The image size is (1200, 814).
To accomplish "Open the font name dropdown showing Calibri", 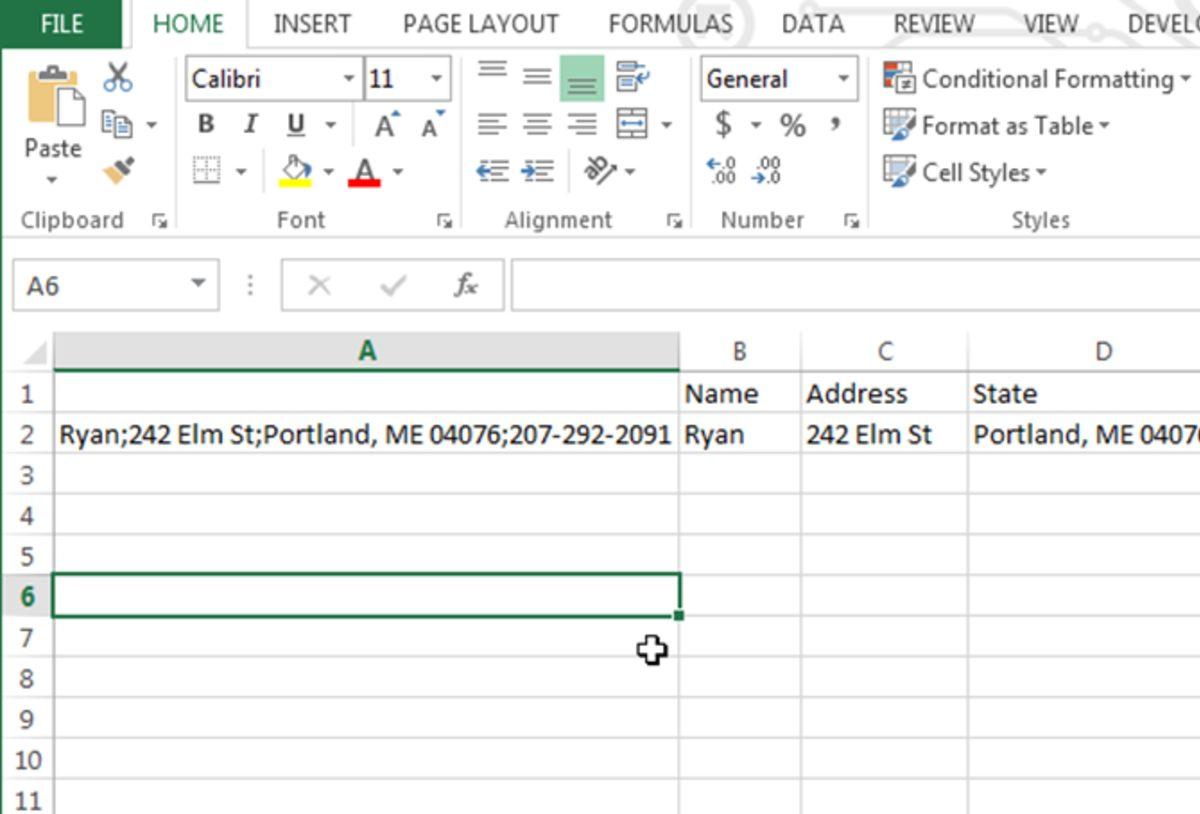I will 350,78.
